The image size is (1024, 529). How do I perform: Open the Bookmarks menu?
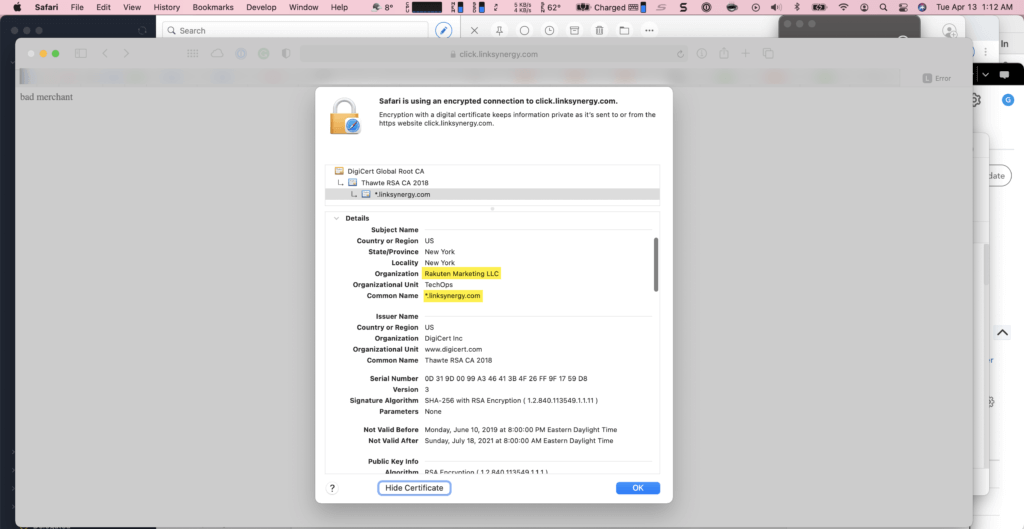[x=212, y=7]
